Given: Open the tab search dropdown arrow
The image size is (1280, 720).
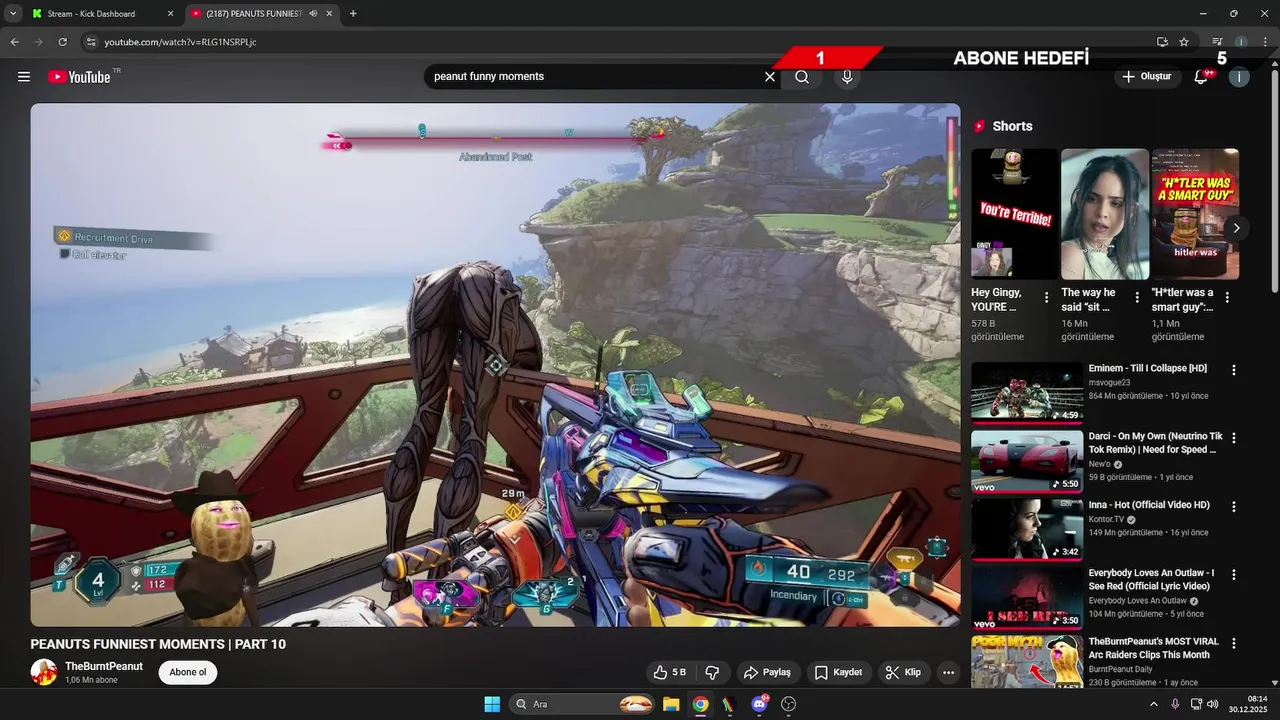Looking at the screenshot, I should 13,14.
